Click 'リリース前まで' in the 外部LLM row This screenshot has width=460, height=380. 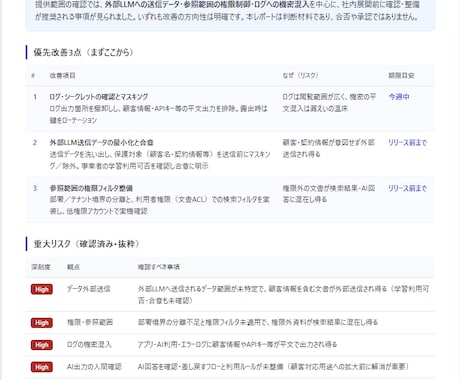click(407, 142)
